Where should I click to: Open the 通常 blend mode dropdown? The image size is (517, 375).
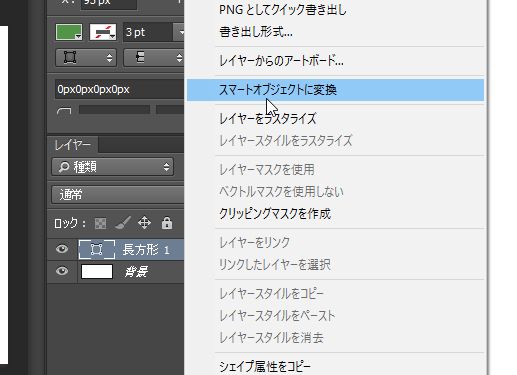point(118,195)
